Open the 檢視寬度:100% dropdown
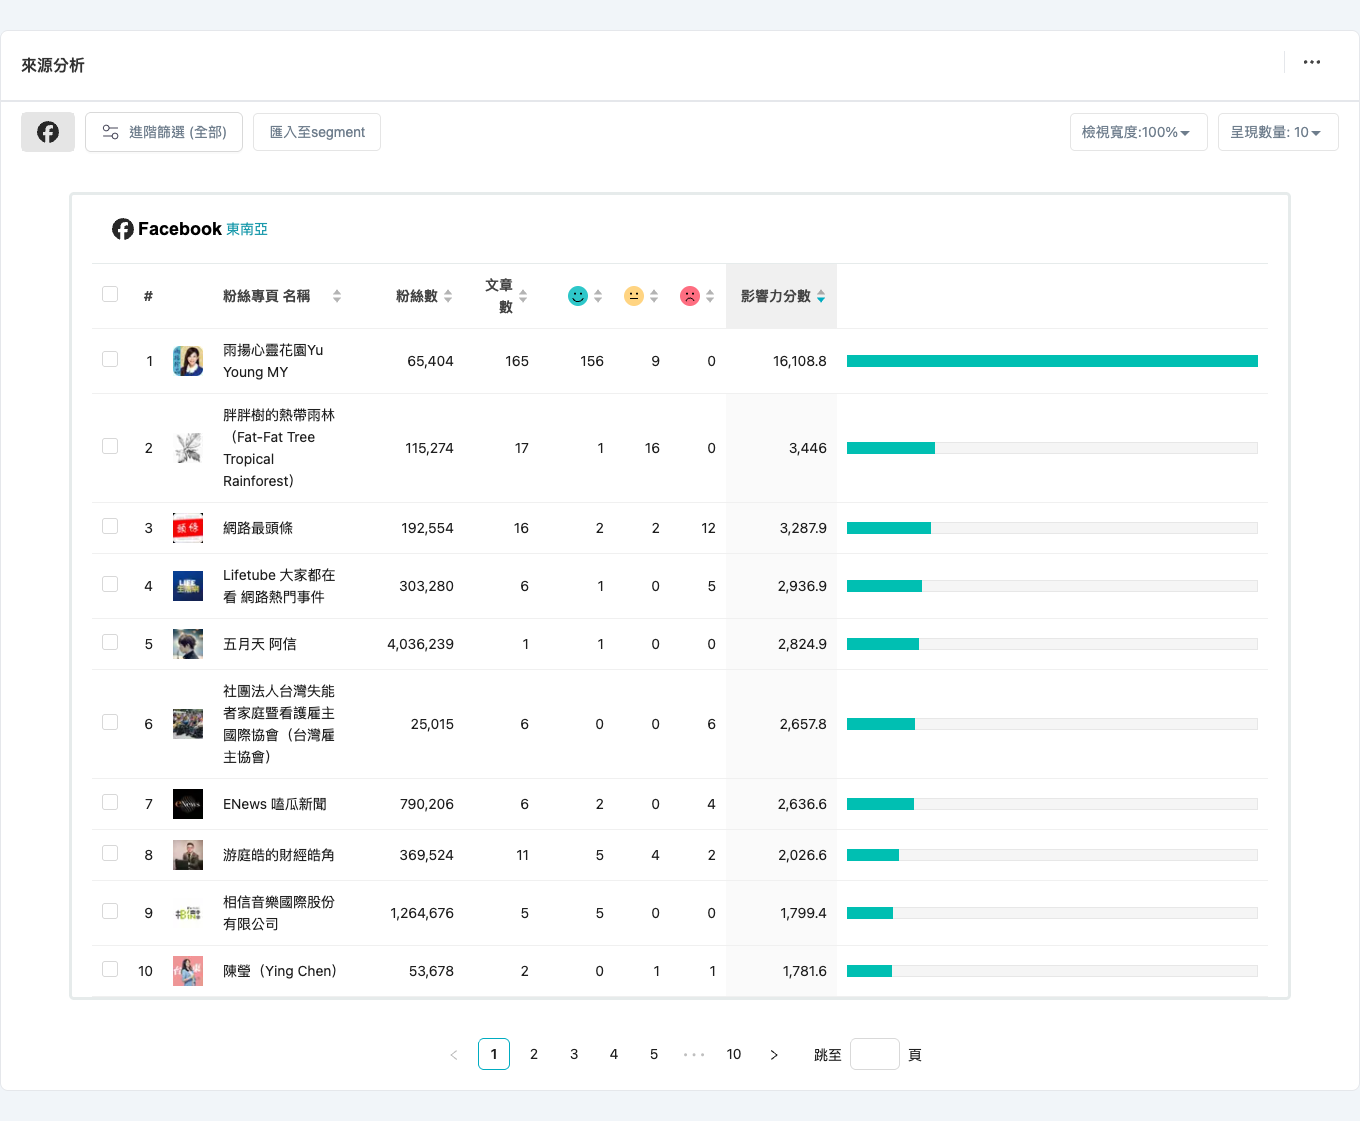This screenshot has width=1360, height=1121. (x=1138, y=132)
